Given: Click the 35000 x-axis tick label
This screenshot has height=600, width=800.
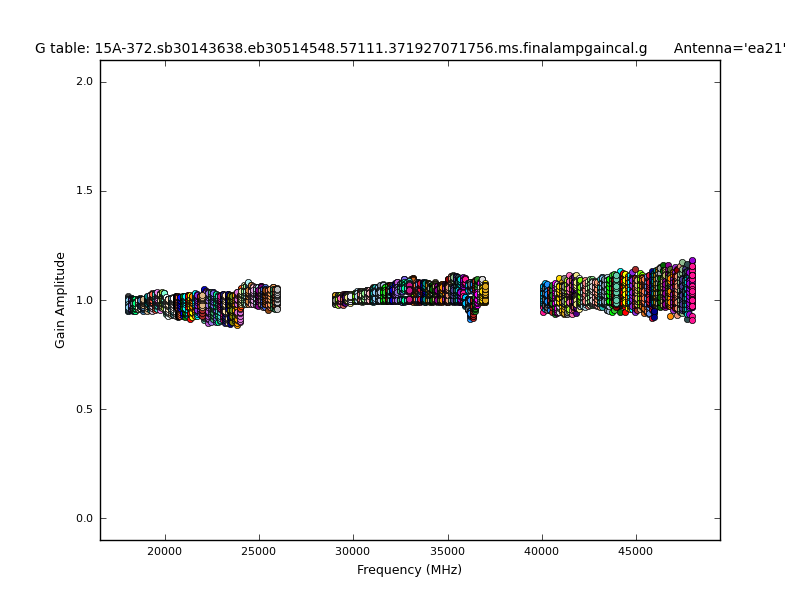Looking at the screenshot, I should pos(447,551).
